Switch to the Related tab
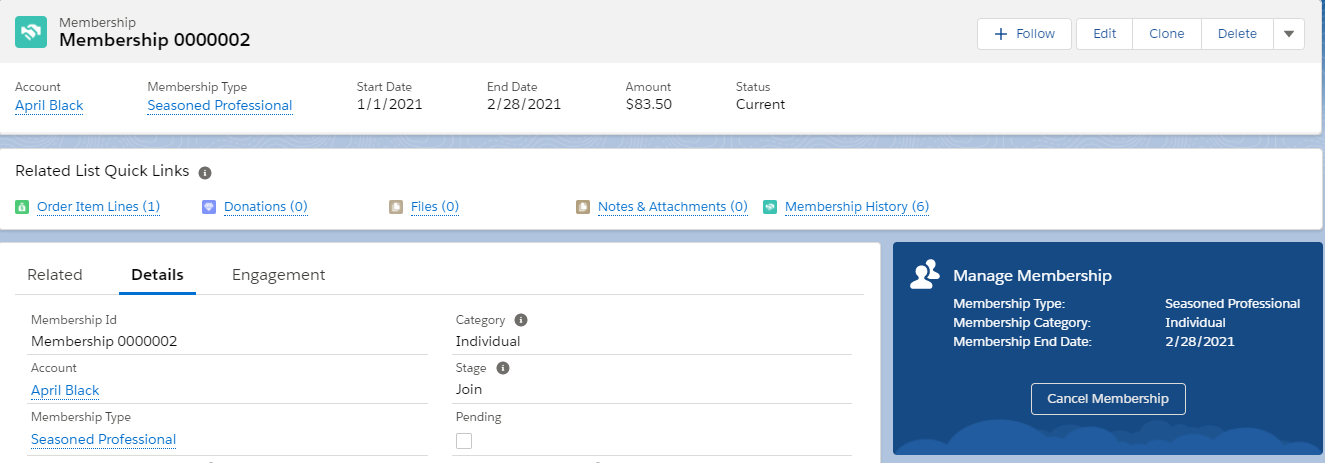Image resolution: width=1325 pixels, height=463 pixels. click(55, 275)
